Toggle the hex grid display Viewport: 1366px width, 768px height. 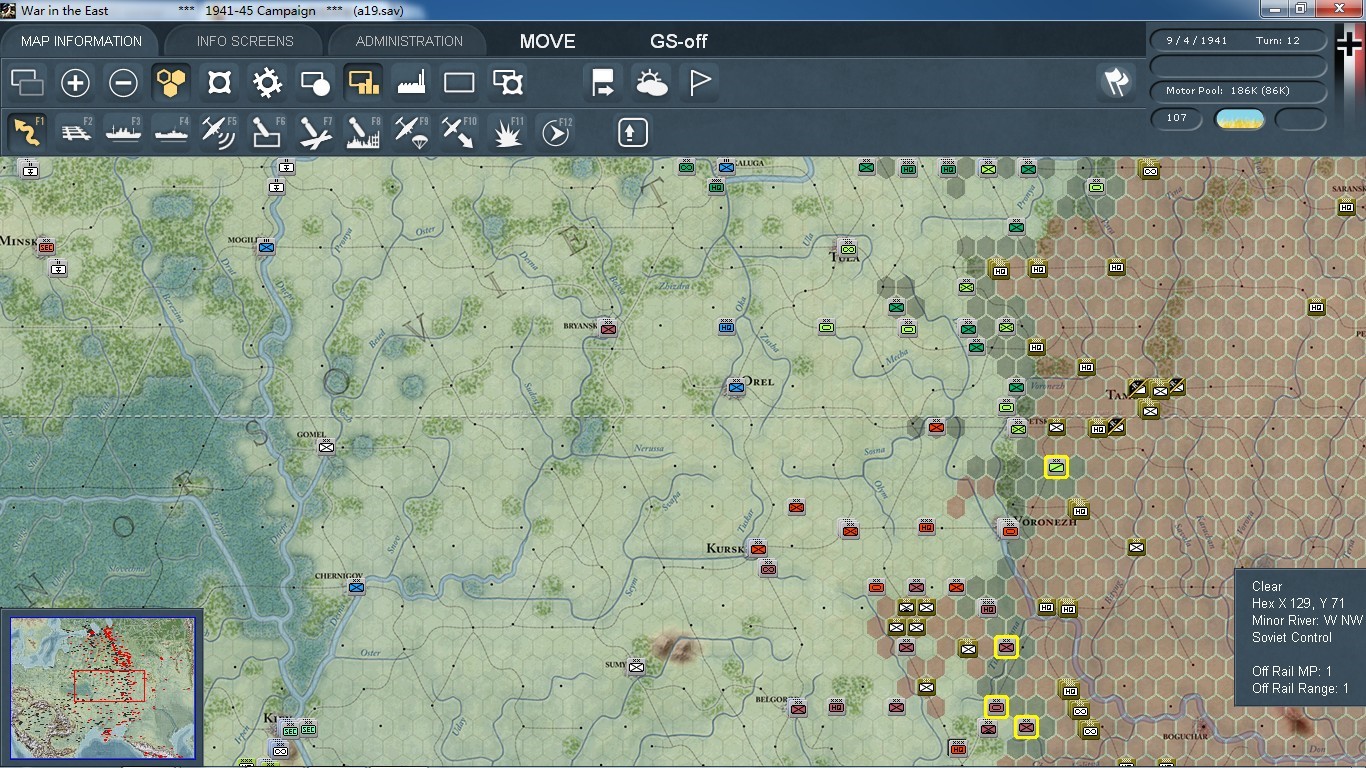click(x=171, y=83)
